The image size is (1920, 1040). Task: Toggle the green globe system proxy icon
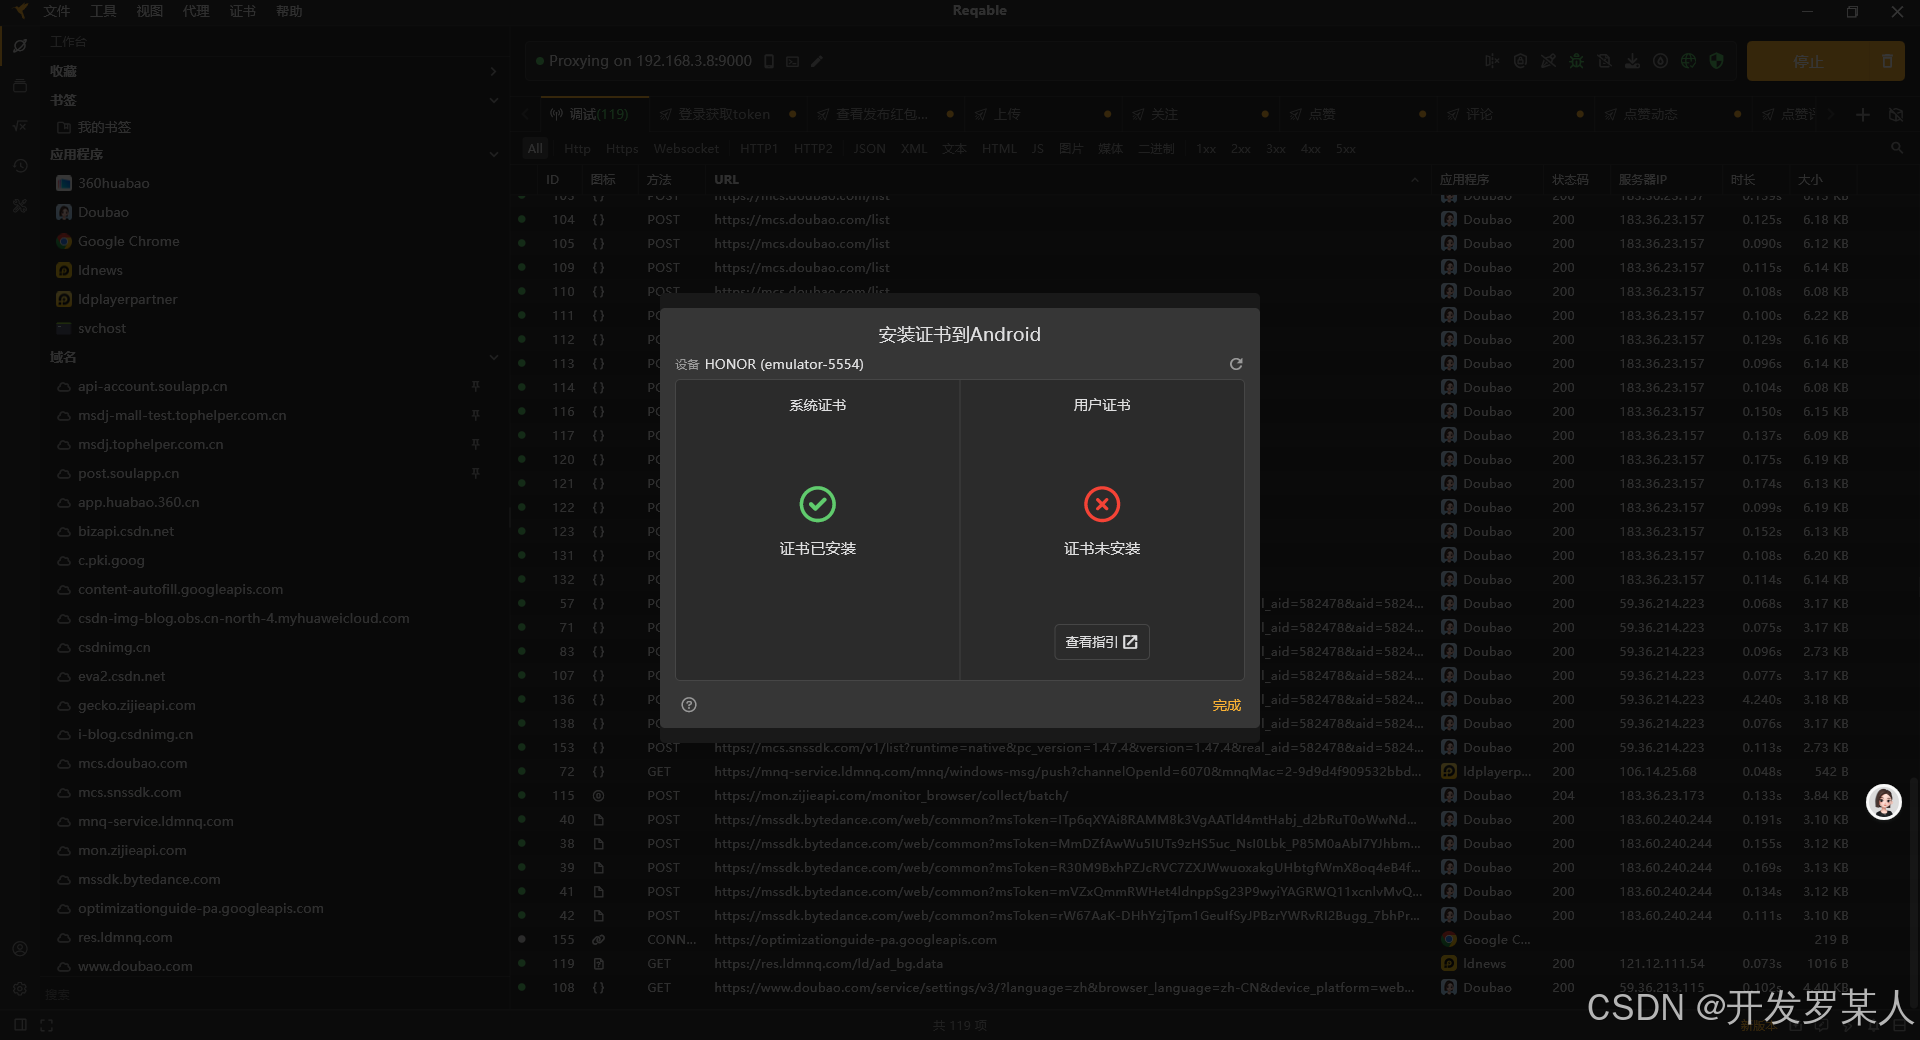[x=1688, y=61]
